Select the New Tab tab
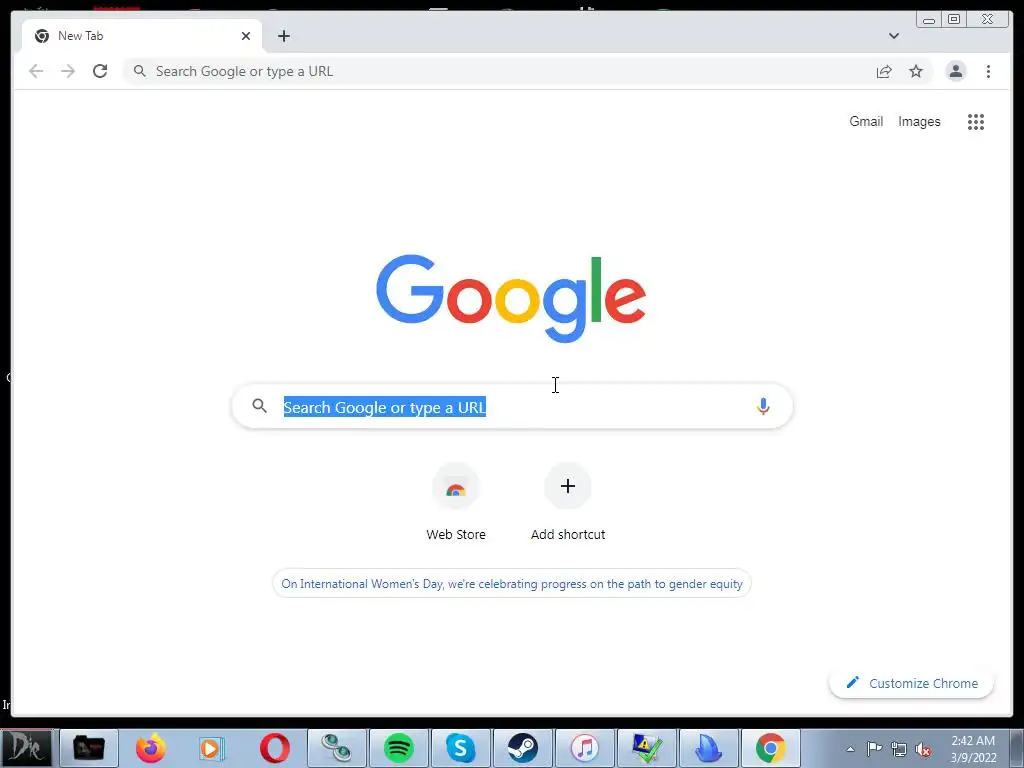 tap(142, 36)
